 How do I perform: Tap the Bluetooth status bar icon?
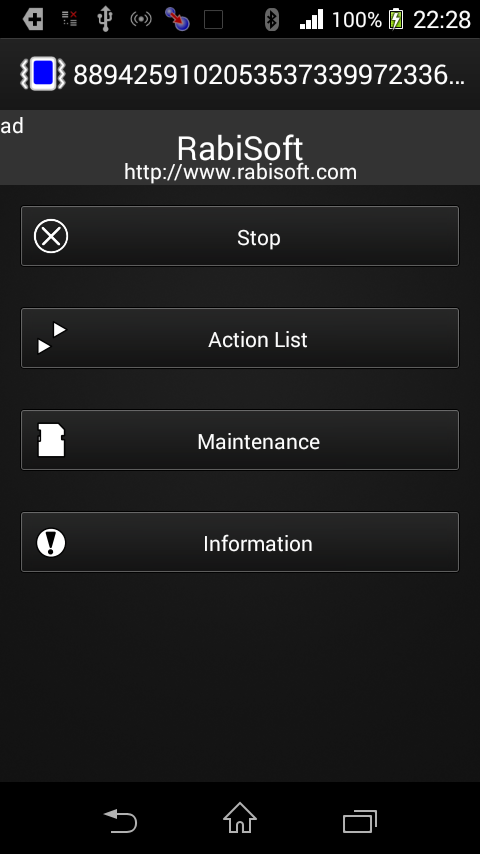click(x=271, y=20)
